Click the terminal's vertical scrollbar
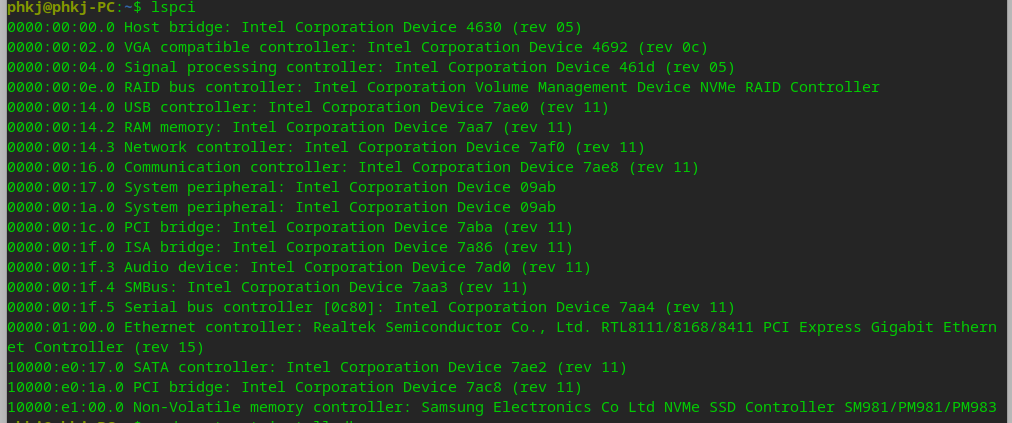Screen dimensions: 1012x423 click(x=1006, y=211)
